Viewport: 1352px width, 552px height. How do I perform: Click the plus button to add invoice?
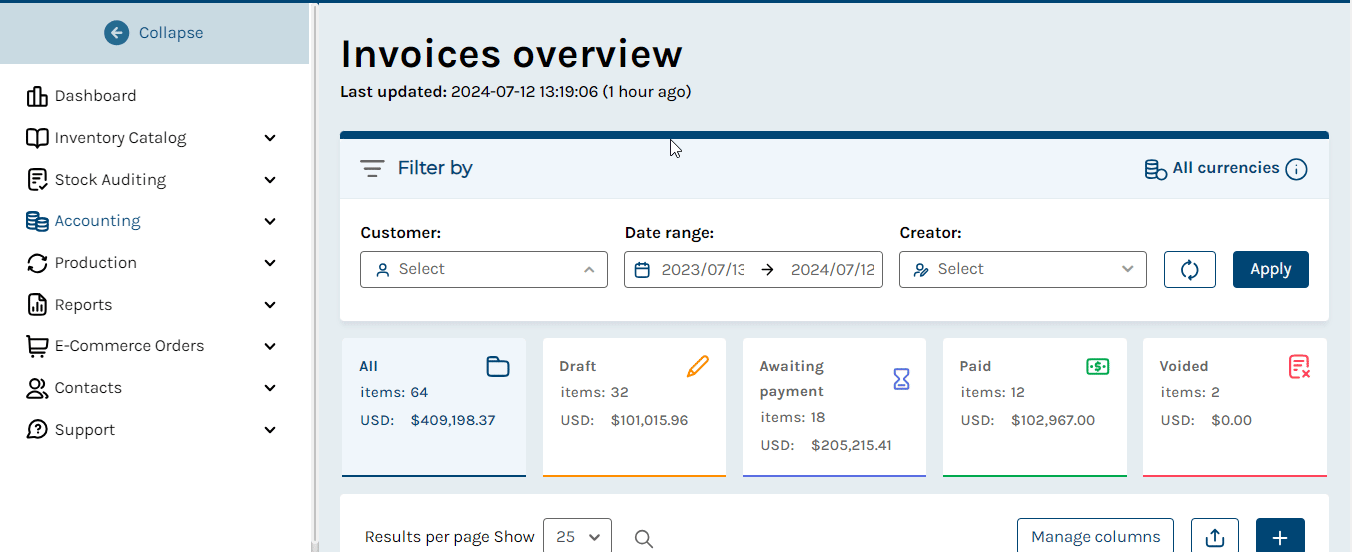point(1280,537)
